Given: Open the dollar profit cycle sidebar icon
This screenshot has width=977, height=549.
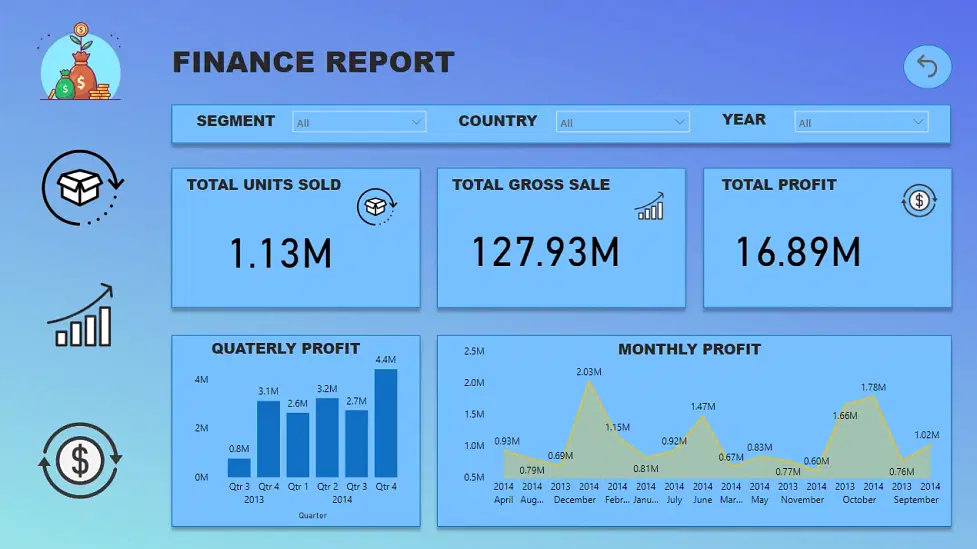Looking at the screenshot, I should [x=80, y=461].
